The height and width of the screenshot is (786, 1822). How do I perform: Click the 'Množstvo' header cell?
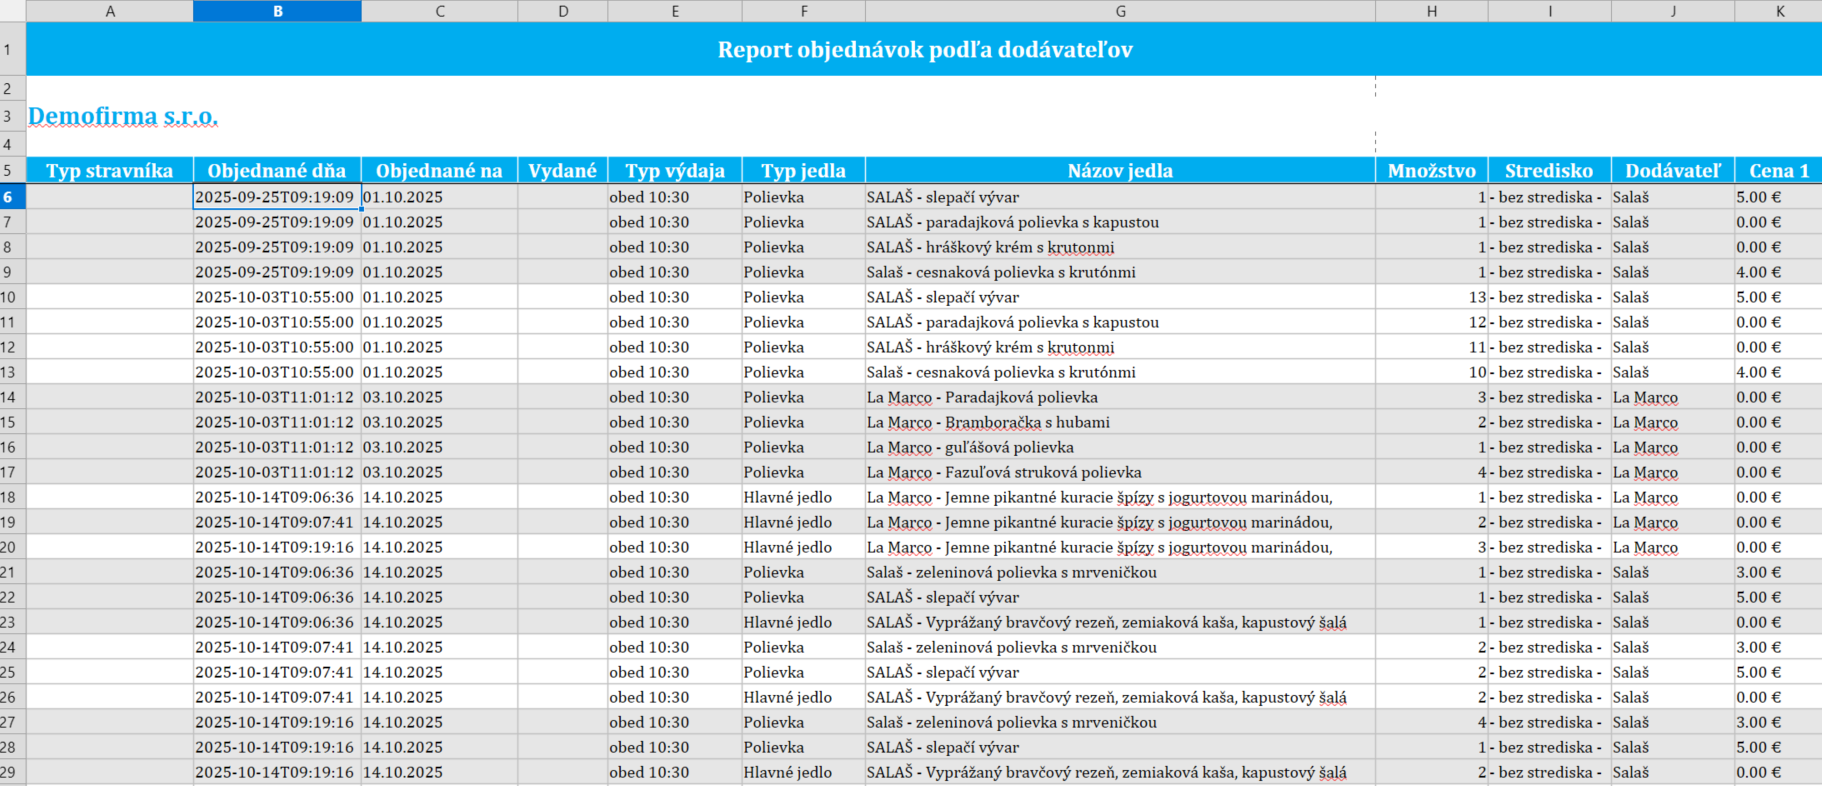tap(1431, 171)
